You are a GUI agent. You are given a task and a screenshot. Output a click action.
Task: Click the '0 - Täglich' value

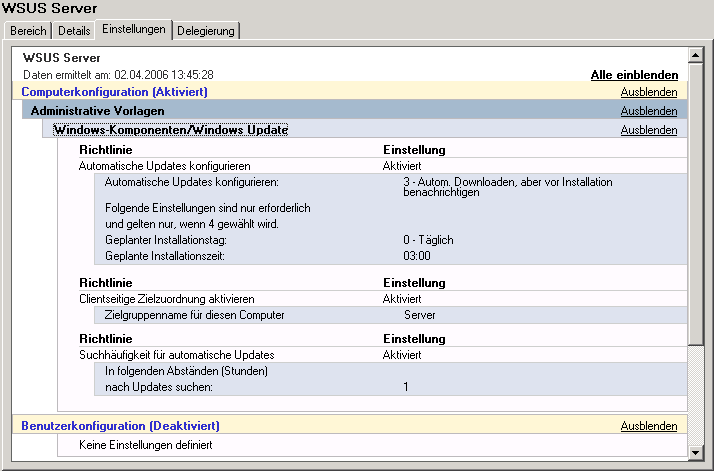(428, 240)
